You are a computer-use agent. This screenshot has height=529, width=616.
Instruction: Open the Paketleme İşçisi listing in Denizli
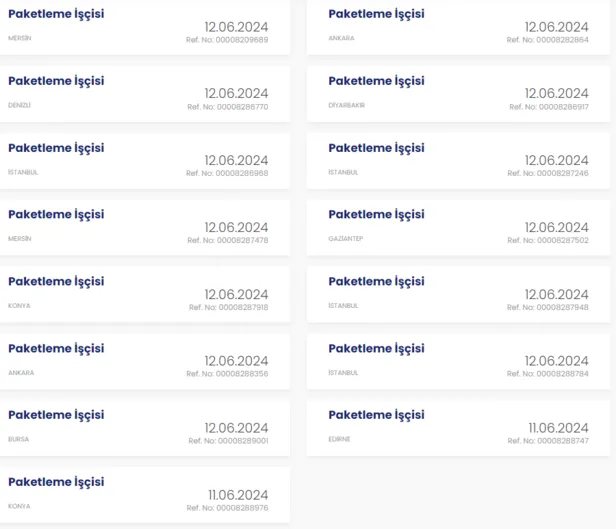point(56,81)
